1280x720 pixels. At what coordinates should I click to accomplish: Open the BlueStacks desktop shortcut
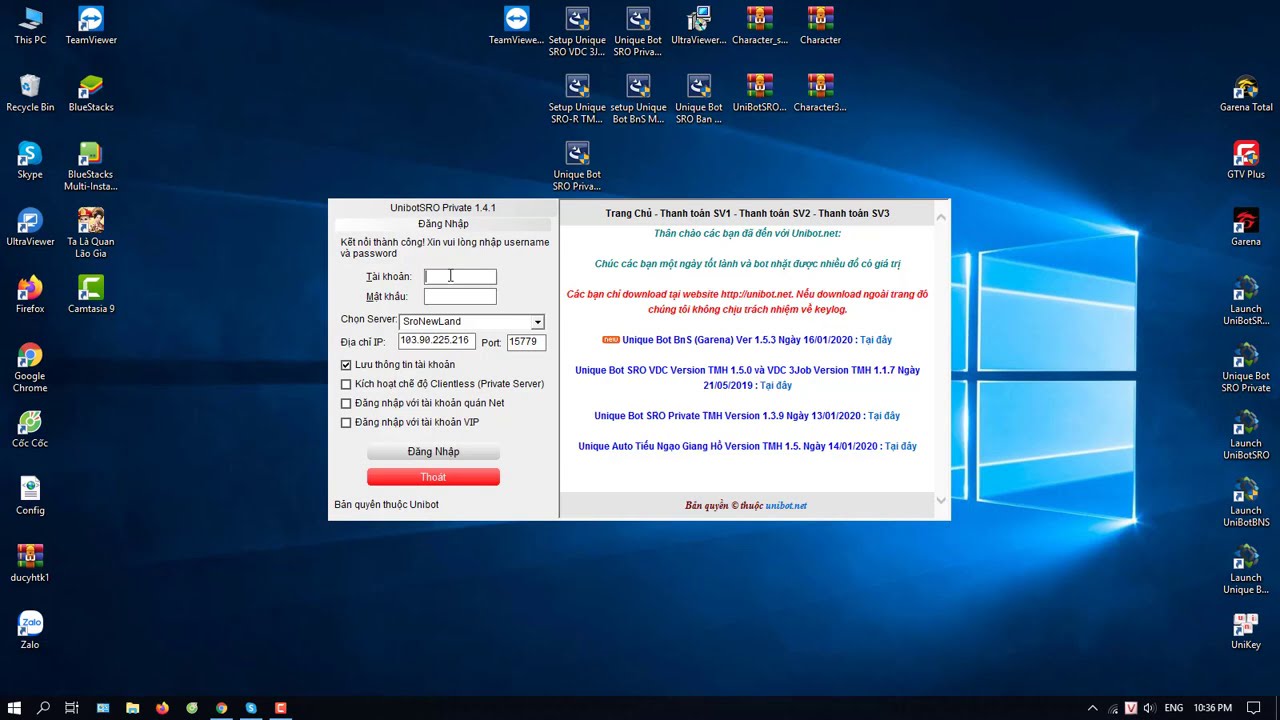[x=90, y=93]
